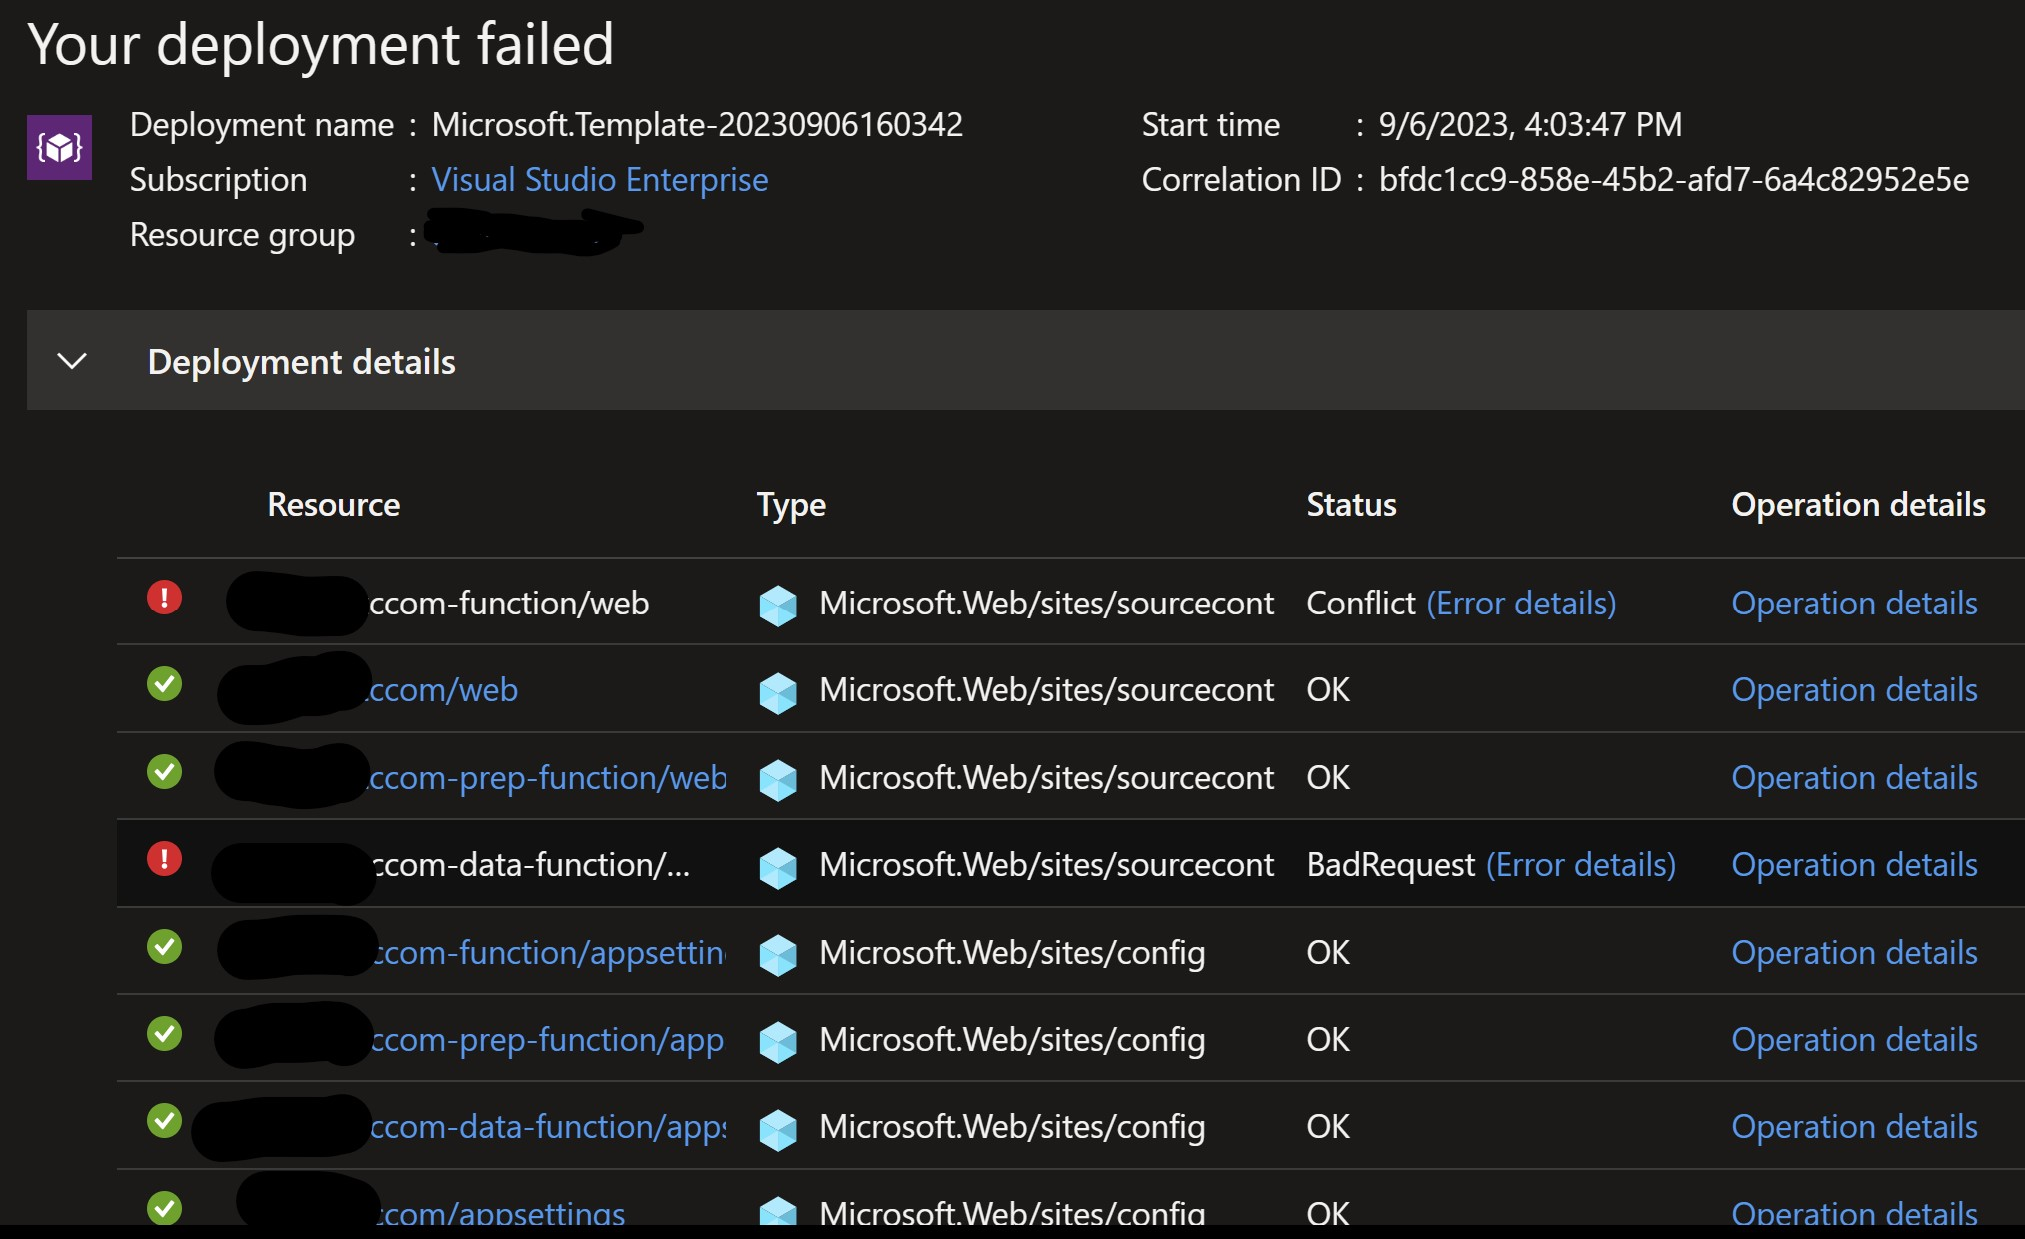Click the green checkmark beside ccom-function/appsettings

[x=164, y=947]
